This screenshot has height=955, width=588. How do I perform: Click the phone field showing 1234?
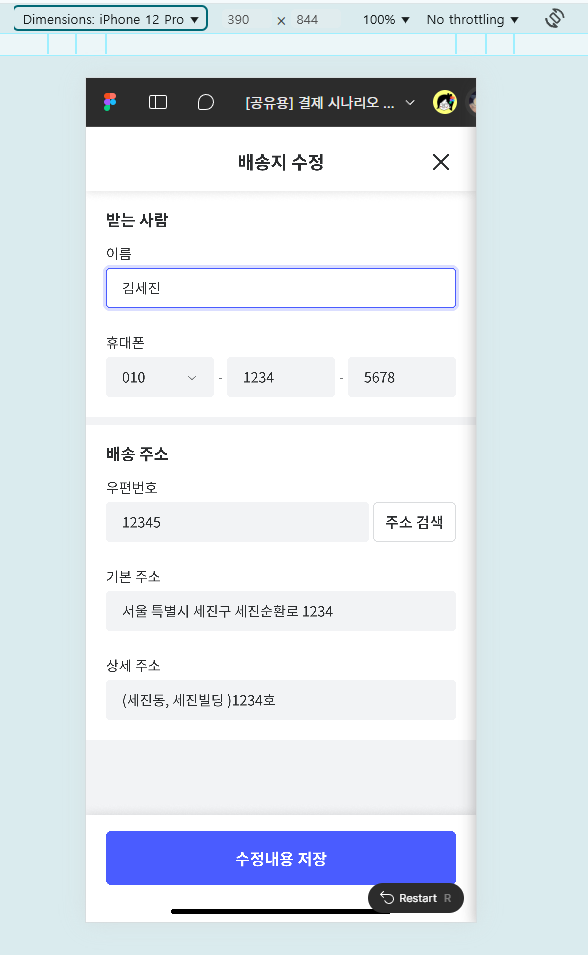(281, 377)
